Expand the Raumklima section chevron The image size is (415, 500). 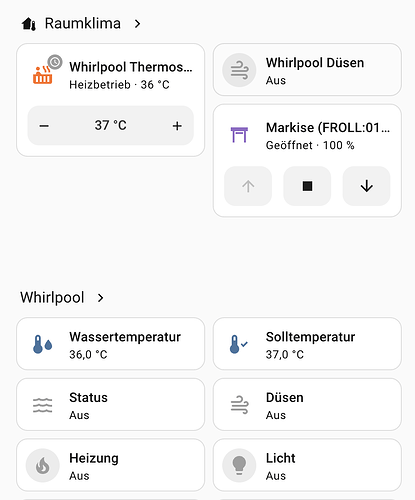137,24
